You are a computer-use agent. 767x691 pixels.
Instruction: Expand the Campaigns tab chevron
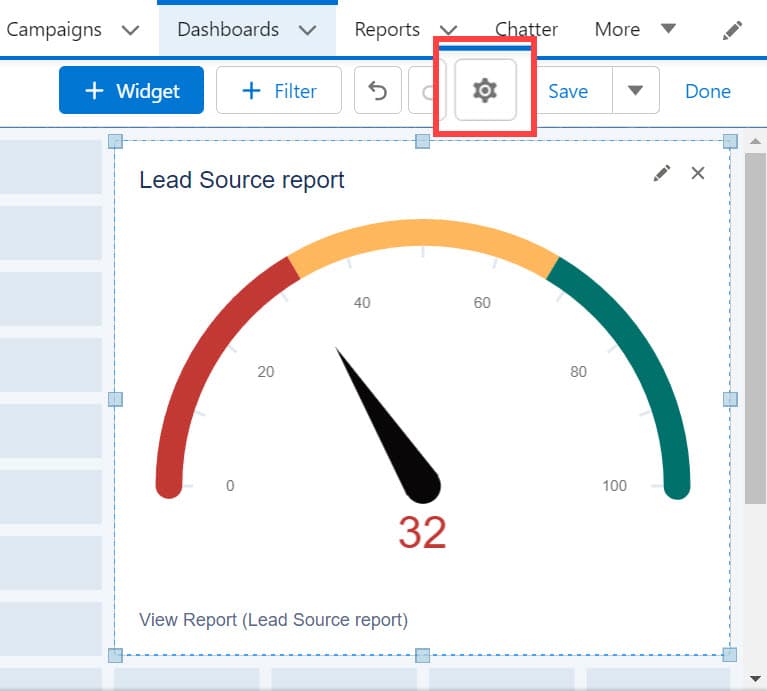131,30
